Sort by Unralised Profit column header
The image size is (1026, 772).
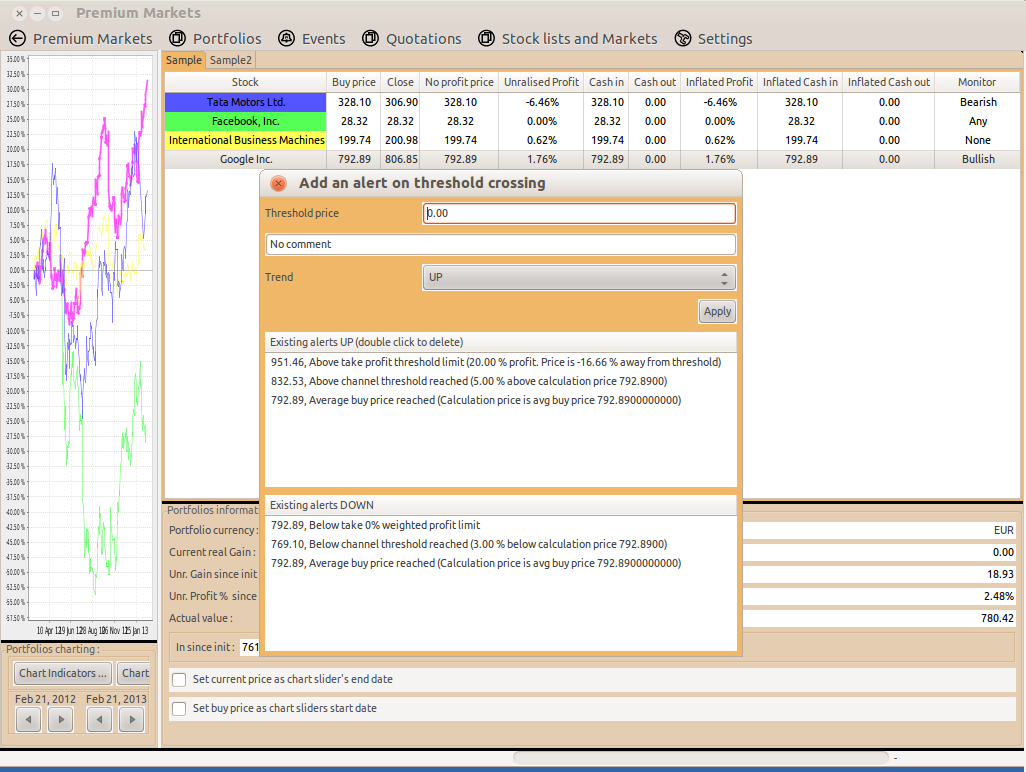click(541, 82)
